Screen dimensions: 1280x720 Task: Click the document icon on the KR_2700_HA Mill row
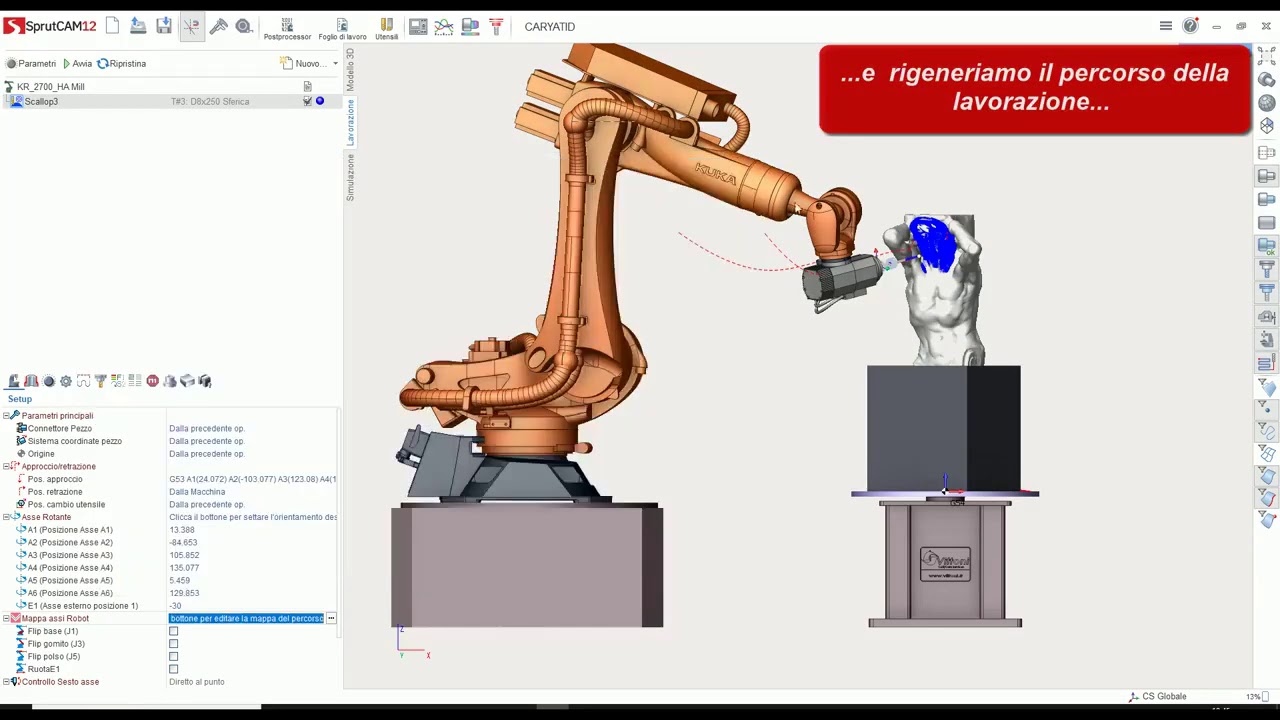(x=307, y=87)
